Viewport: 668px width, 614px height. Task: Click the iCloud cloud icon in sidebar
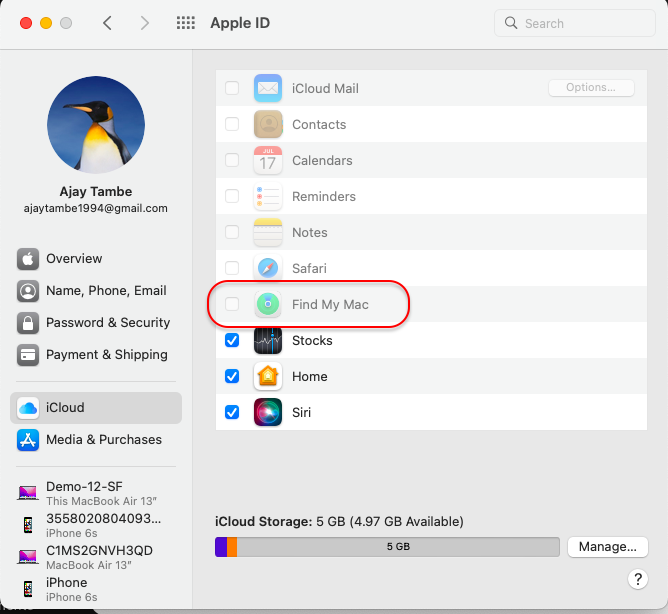coord(28,408)
